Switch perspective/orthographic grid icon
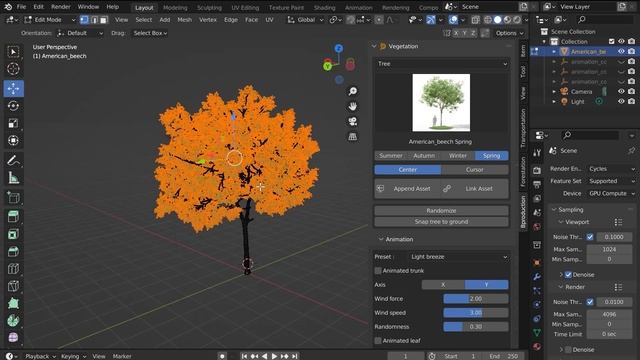The height and width of the screenshot is (360, 640). (x=352, y=136)
